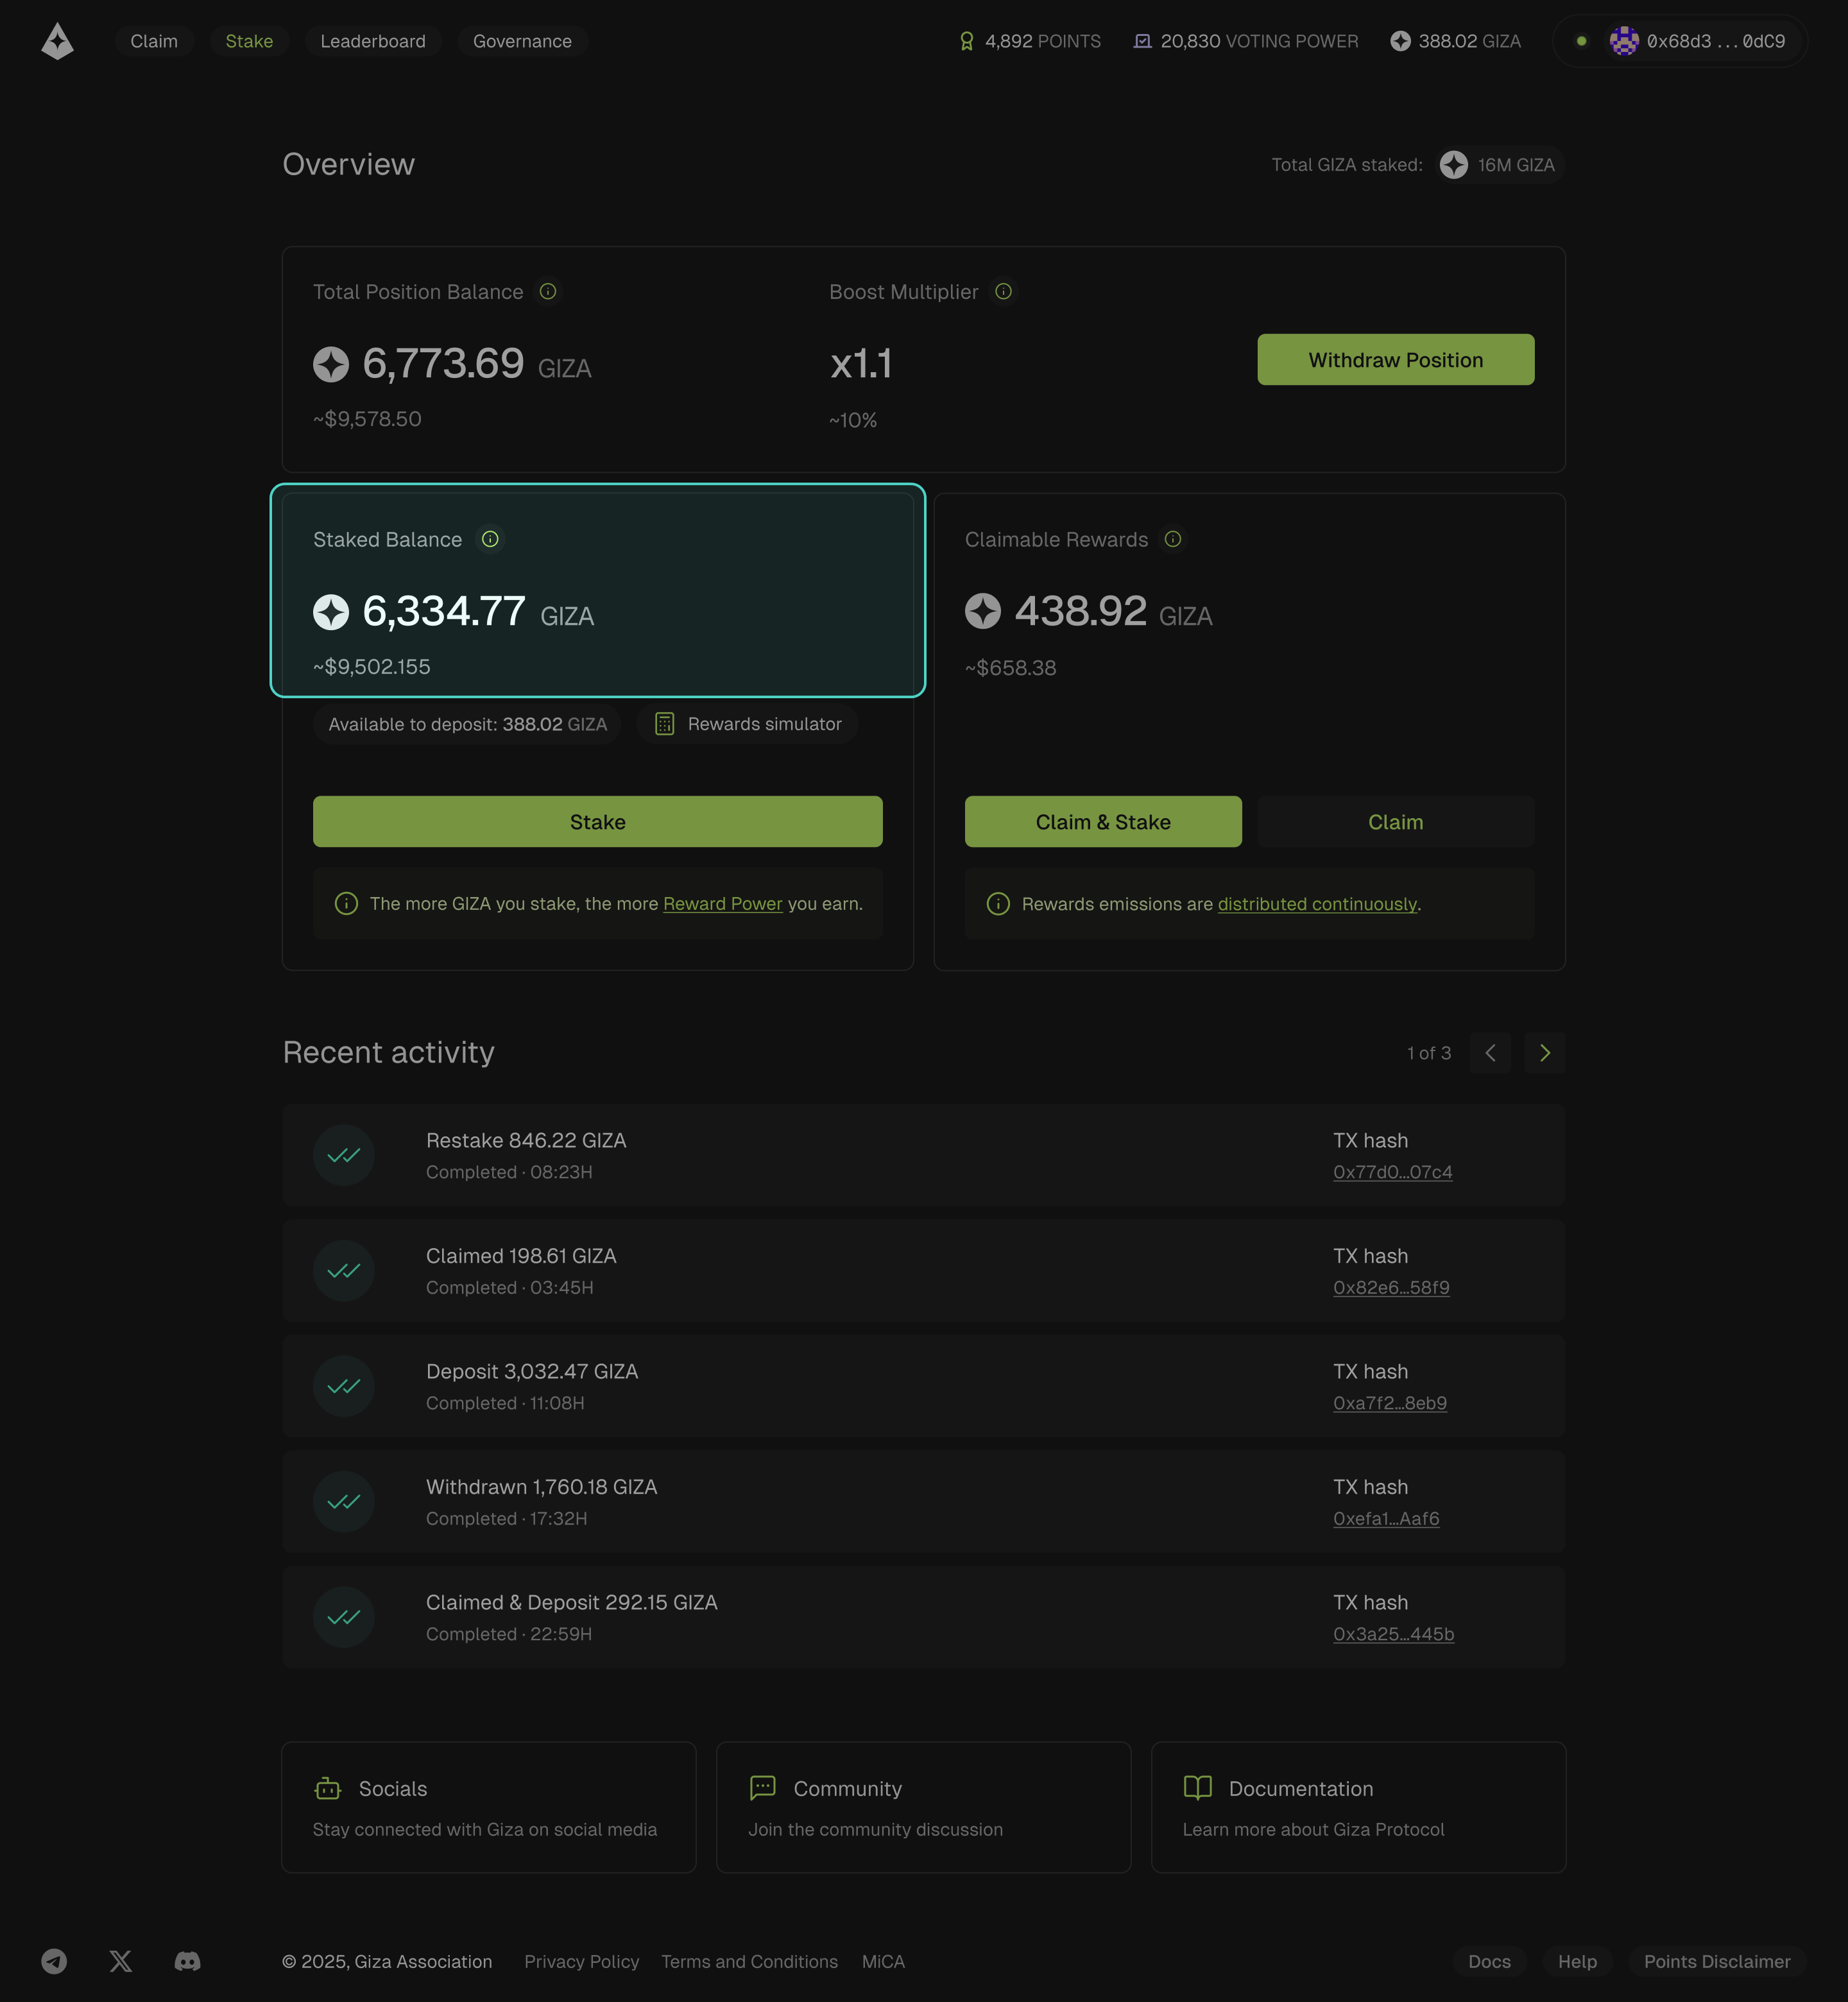The height and width of the screenshot is (2002, 1848).
Task: Show info for Boost Multiplier
Action: (x=1003, y=291)
